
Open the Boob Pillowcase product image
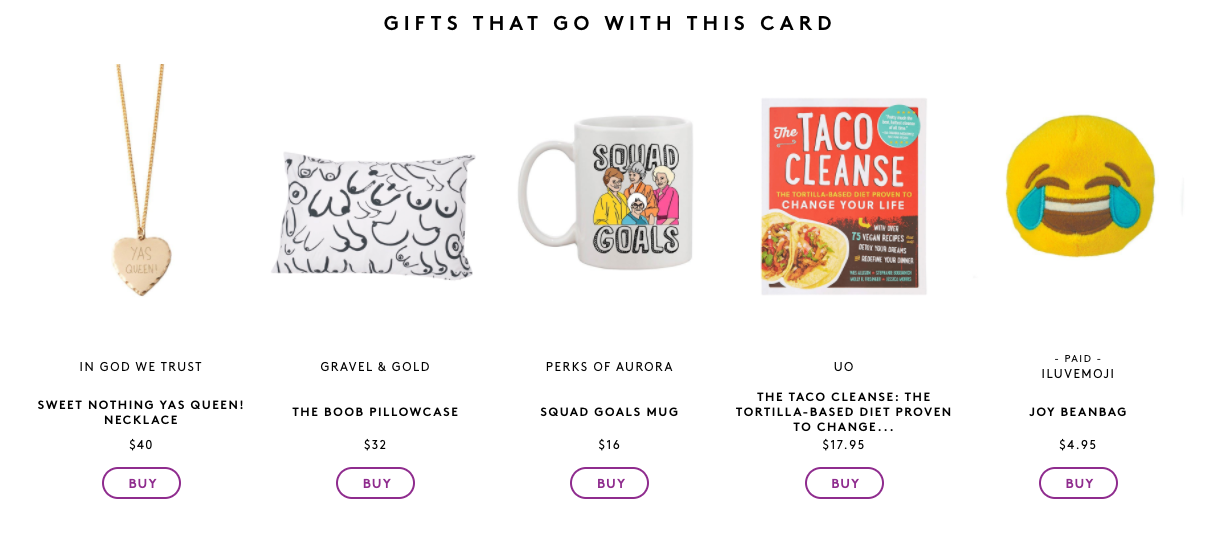374,213
